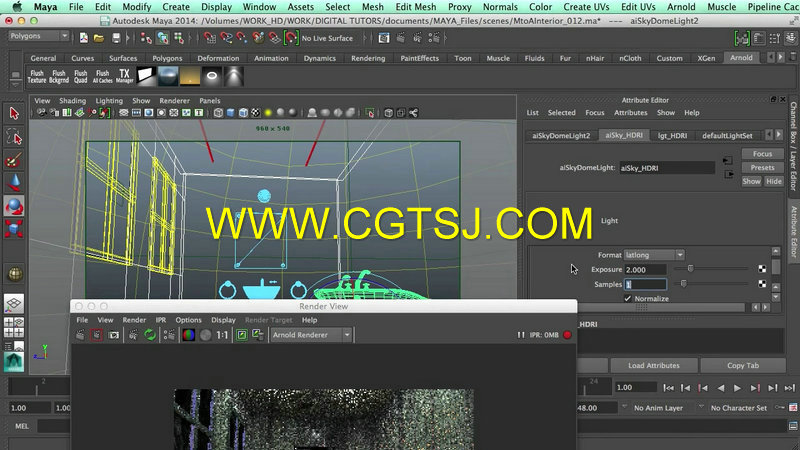Activate the Scale tool icon
The width and height of the screenshot is (800, 450).
(14, 229)
